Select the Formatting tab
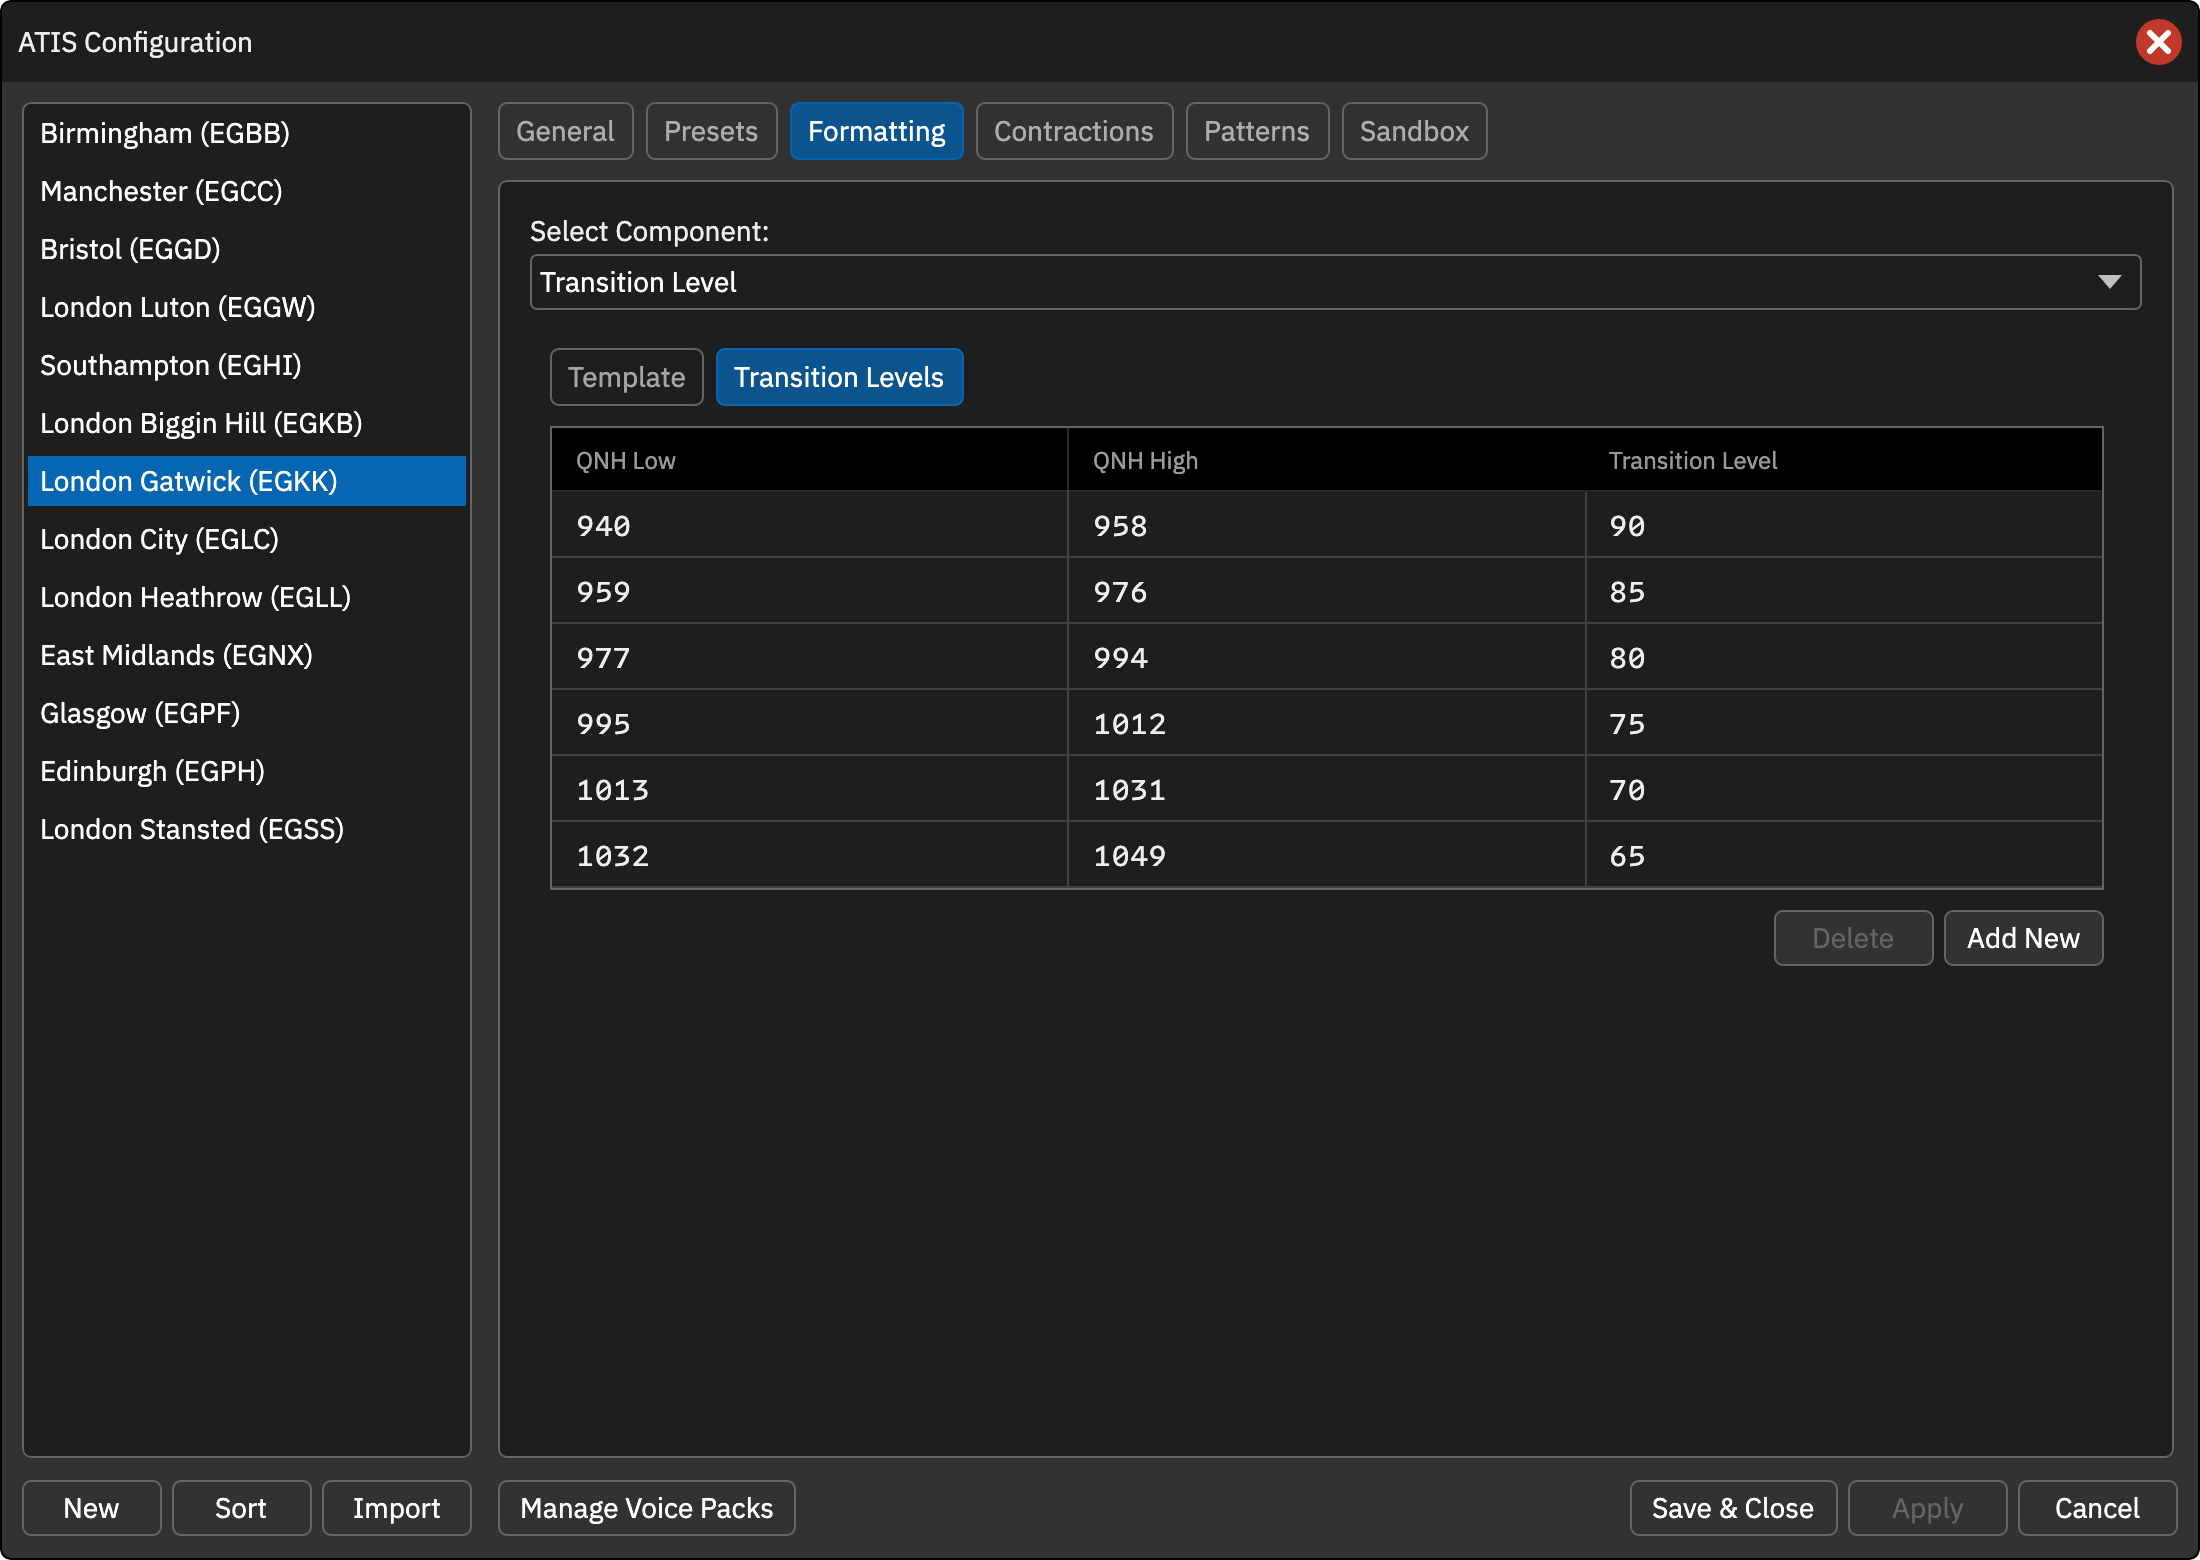The height and width of the screenshot is (1560, 2200). click(x=876, y=131)
